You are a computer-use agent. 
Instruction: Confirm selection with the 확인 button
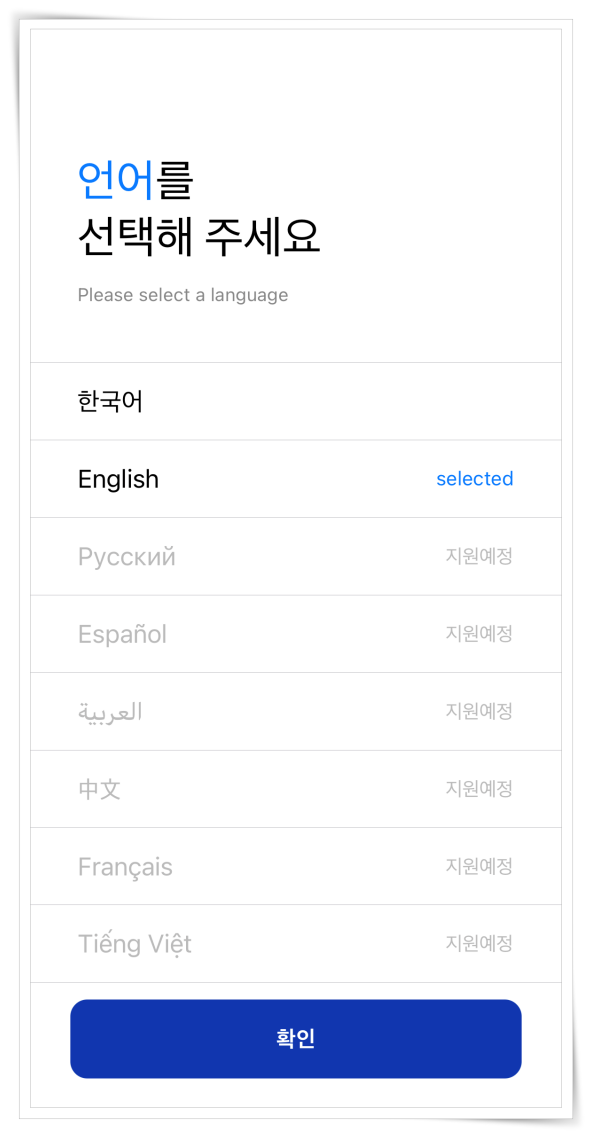[296, 1039]
